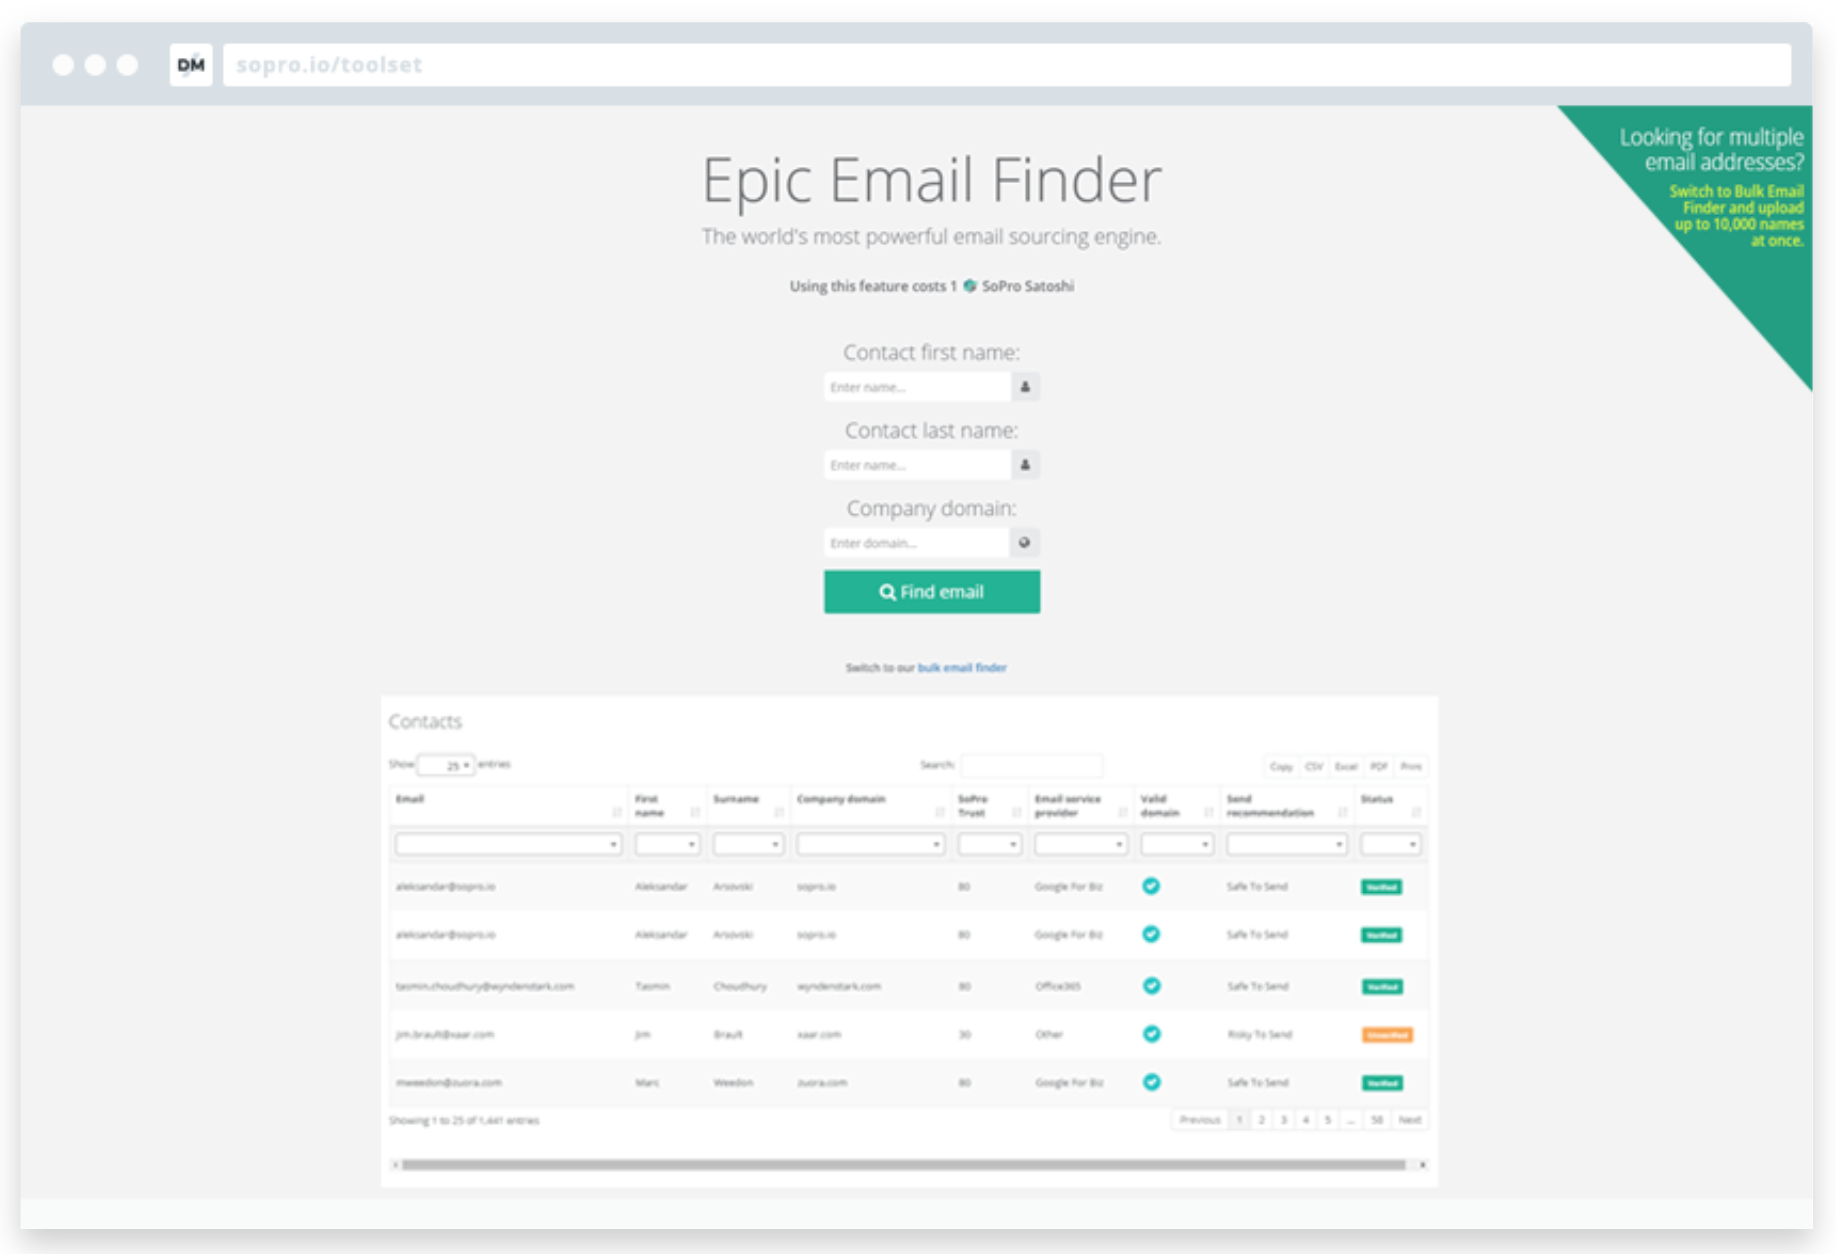Open the Email column filter dropdown

click(508, 845)
